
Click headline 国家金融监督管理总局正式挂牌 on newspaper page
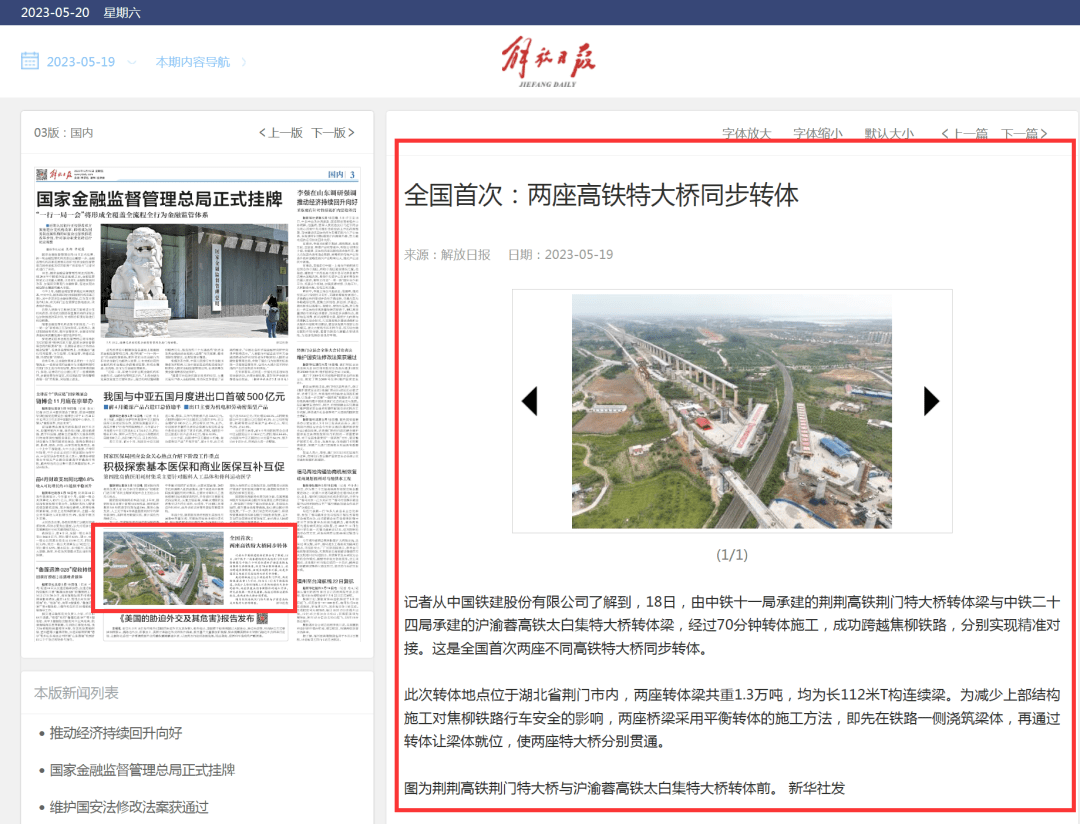(x=159, y=199)
